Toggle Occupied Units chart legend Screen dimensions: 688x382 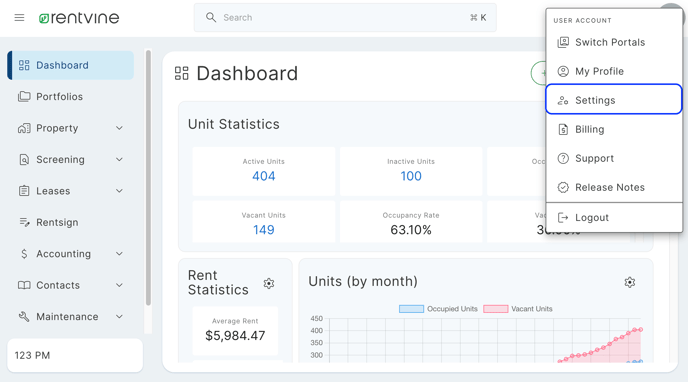438,309
